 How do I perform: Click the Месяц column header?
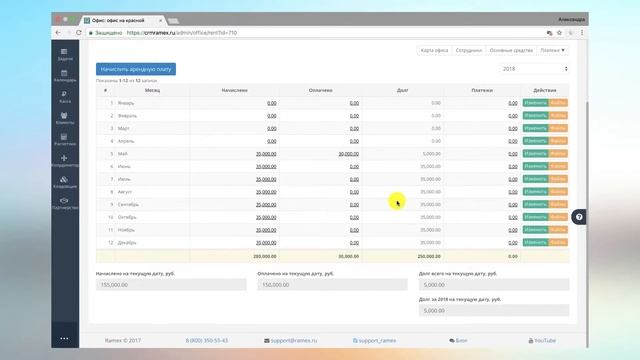pos(152,90)
